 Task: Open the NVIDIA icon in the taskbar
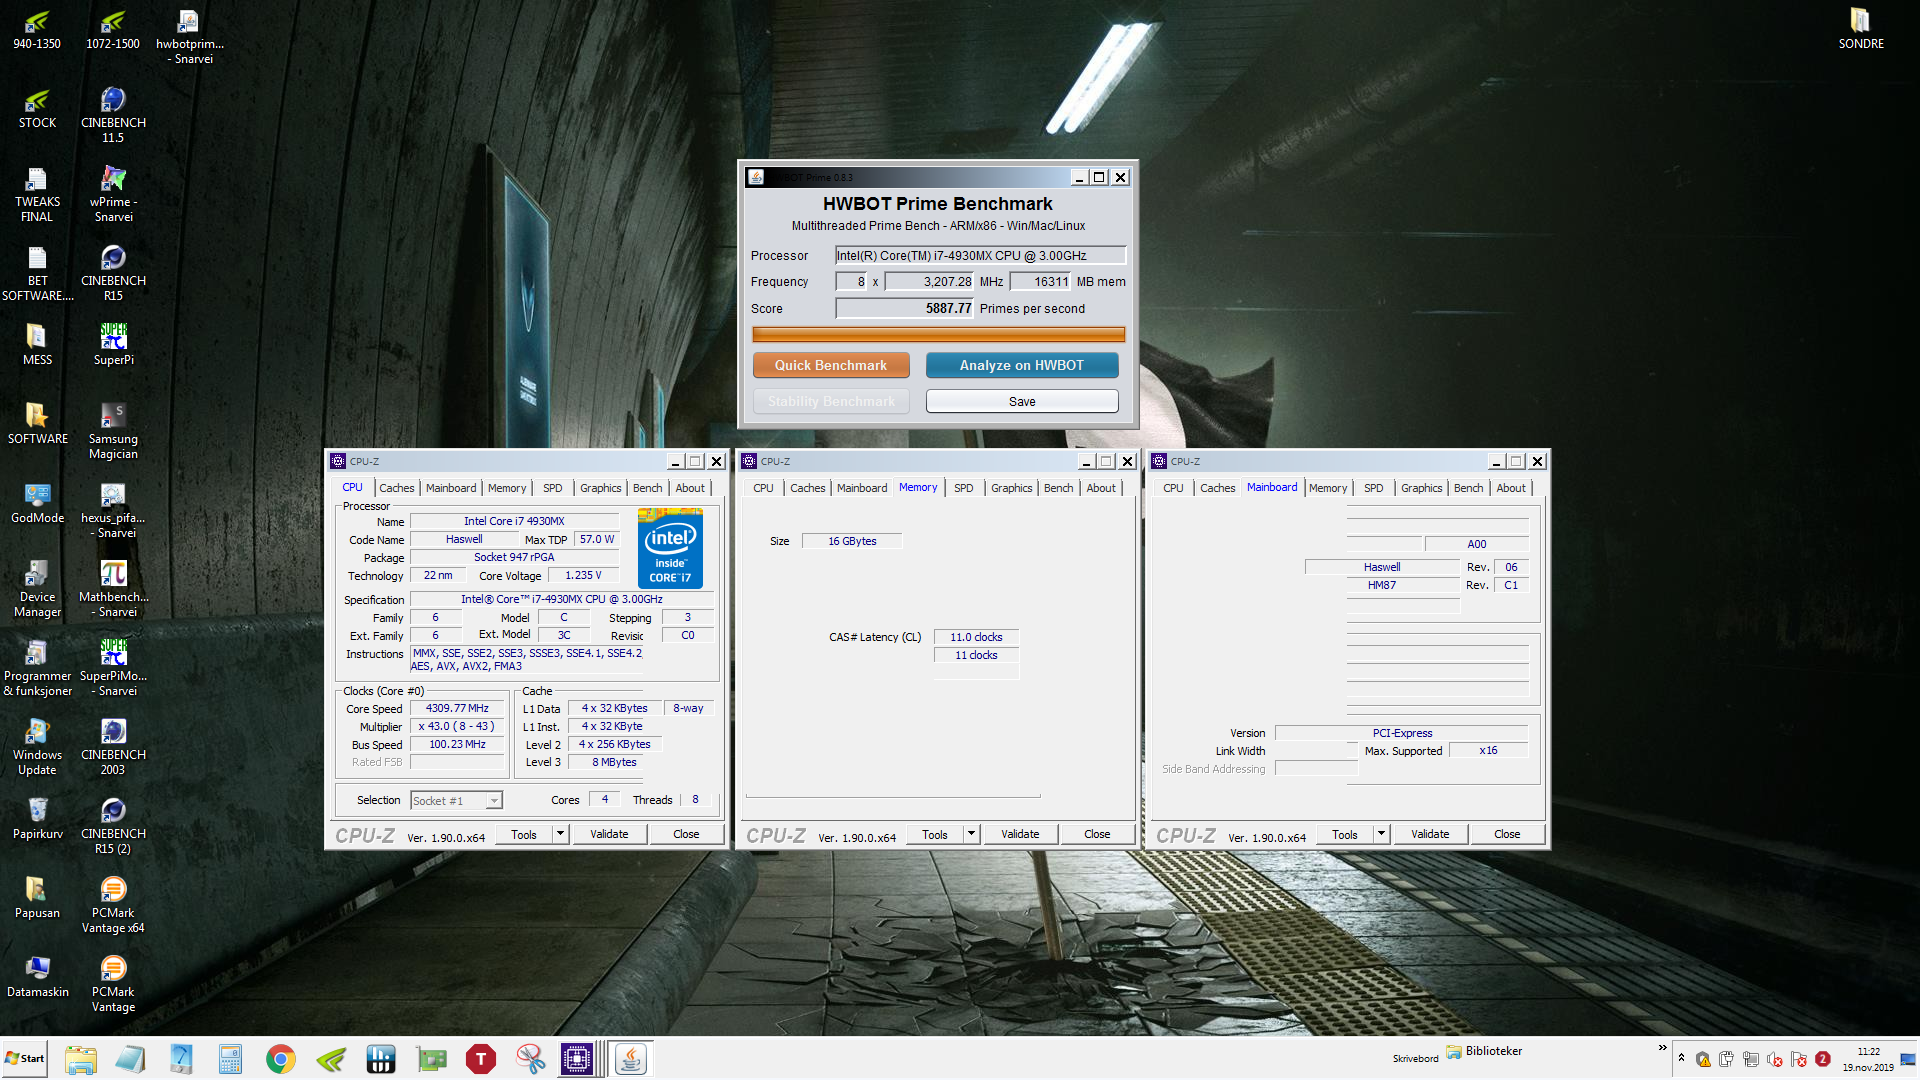click(331, 1059)
